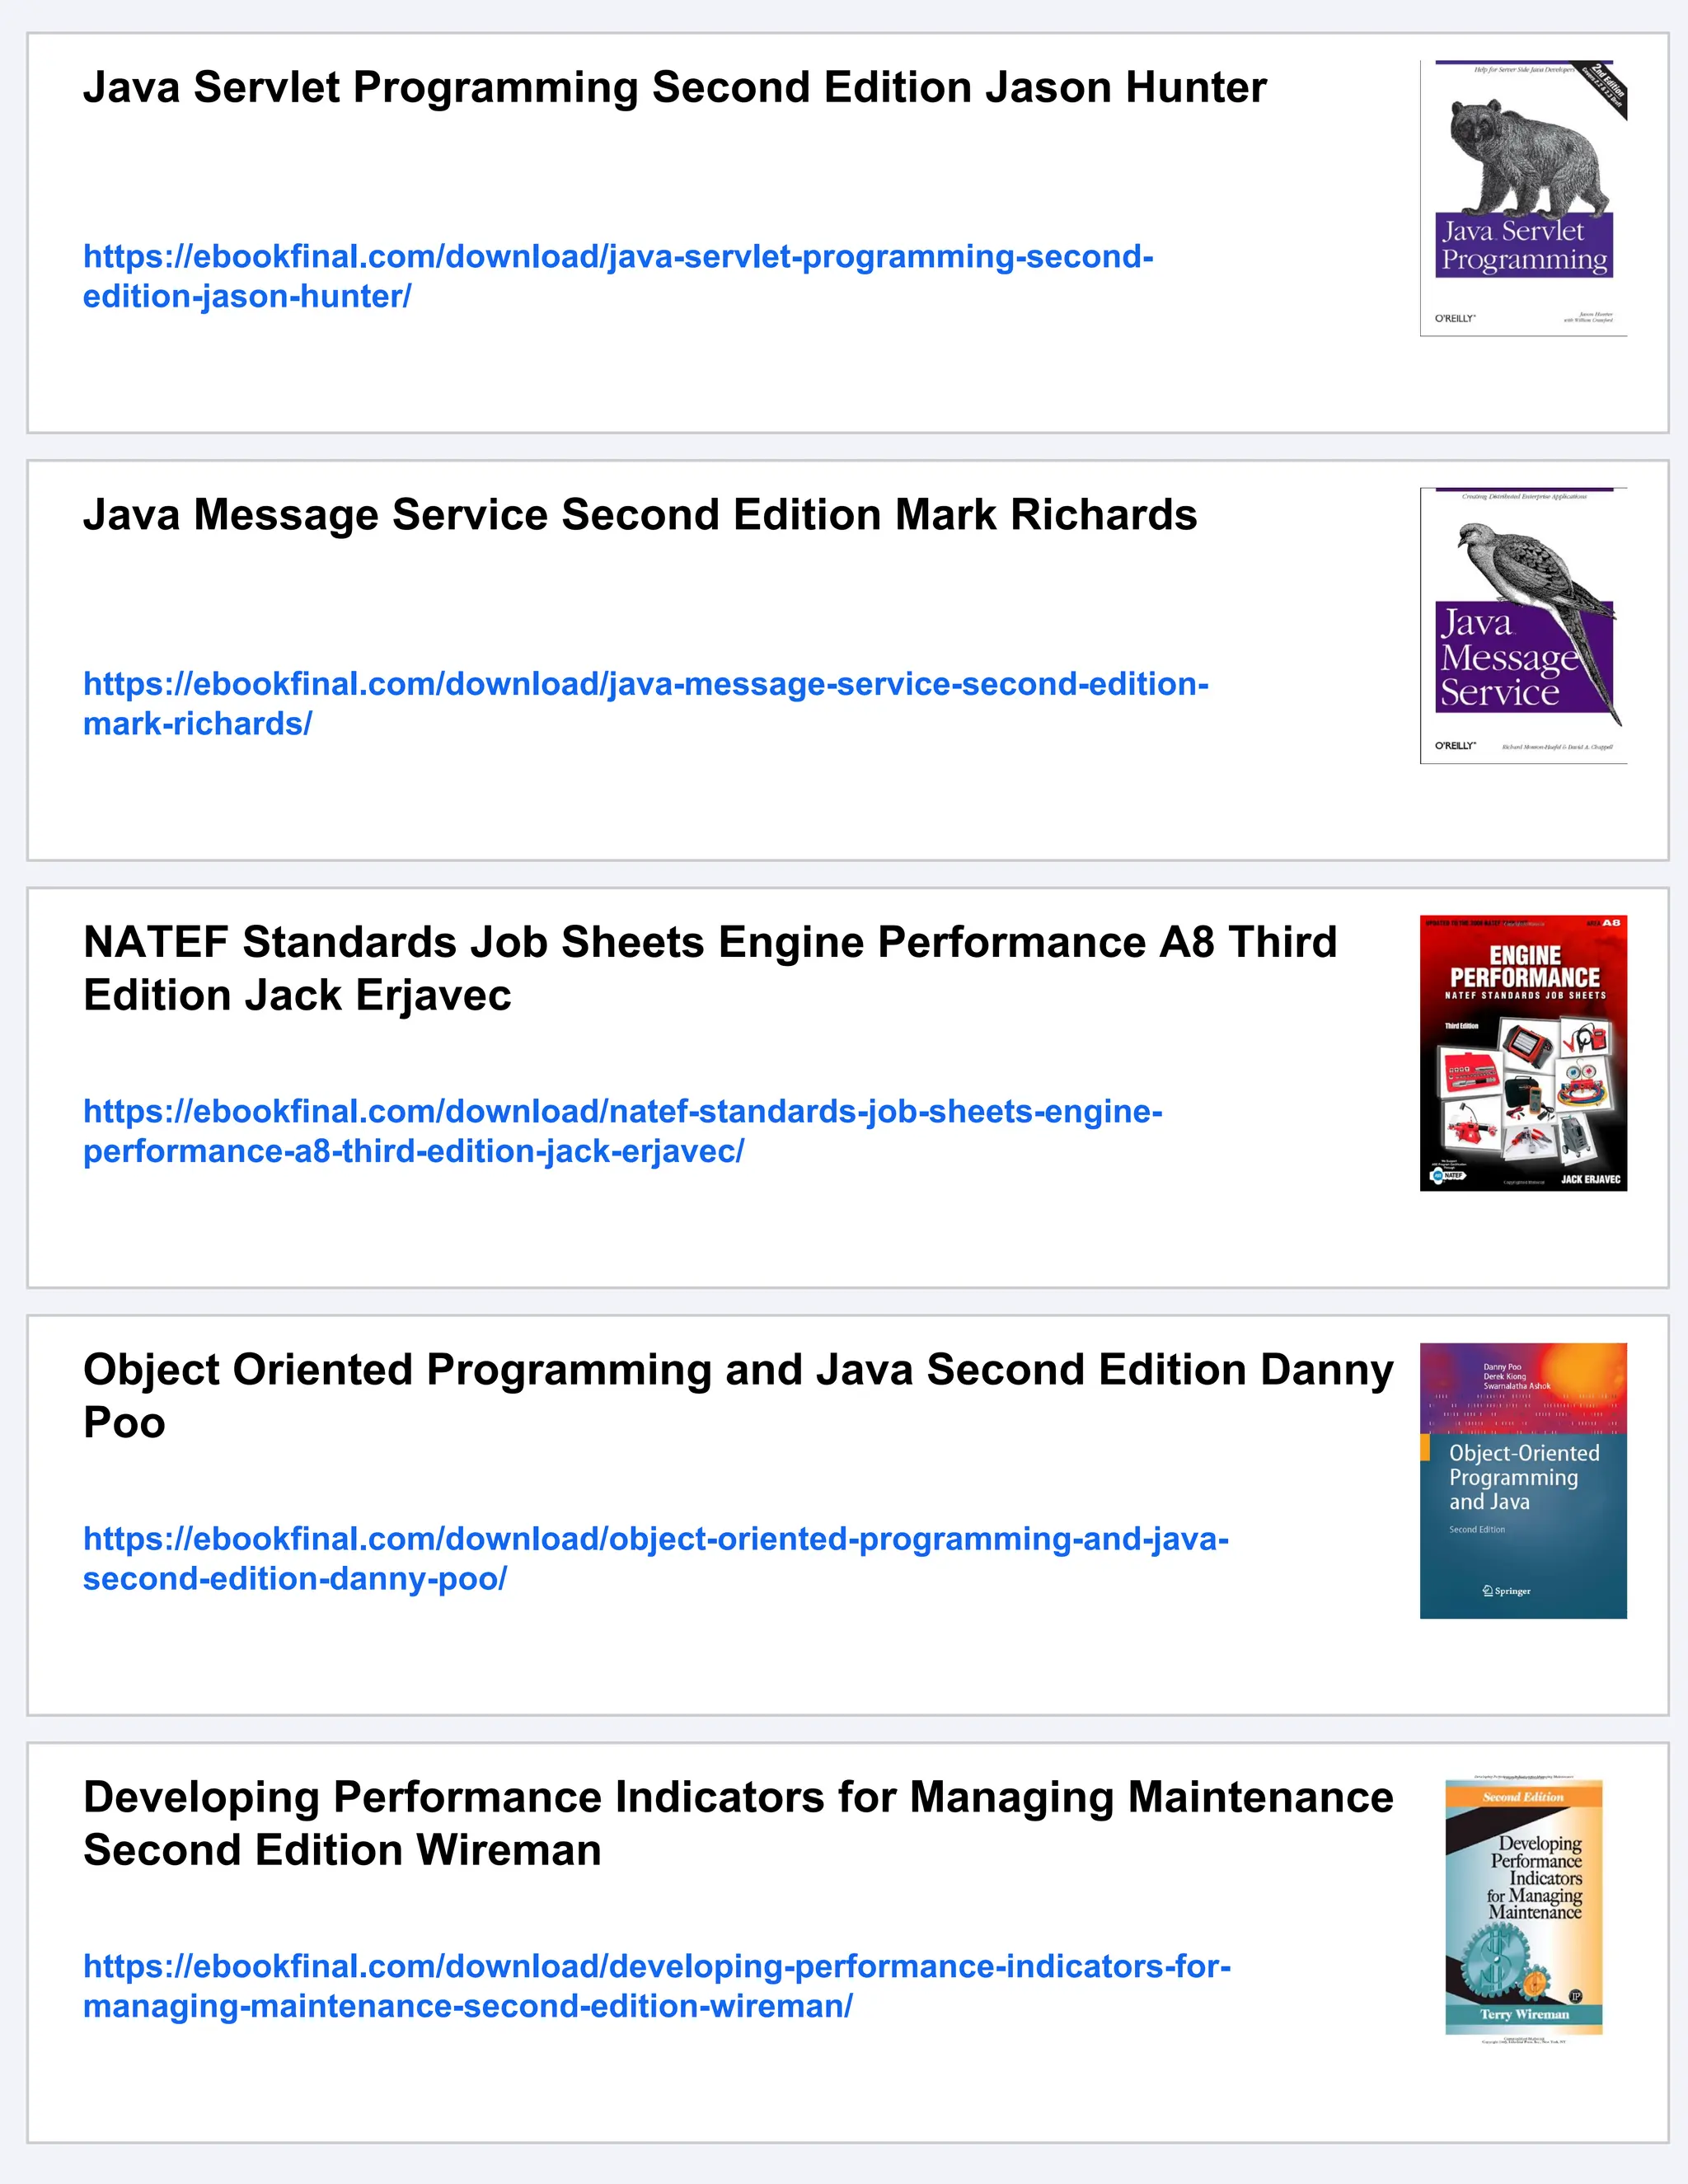The image size is (1688, 2184).
Task: Select Java Message Service title heading
Action: 639,516
